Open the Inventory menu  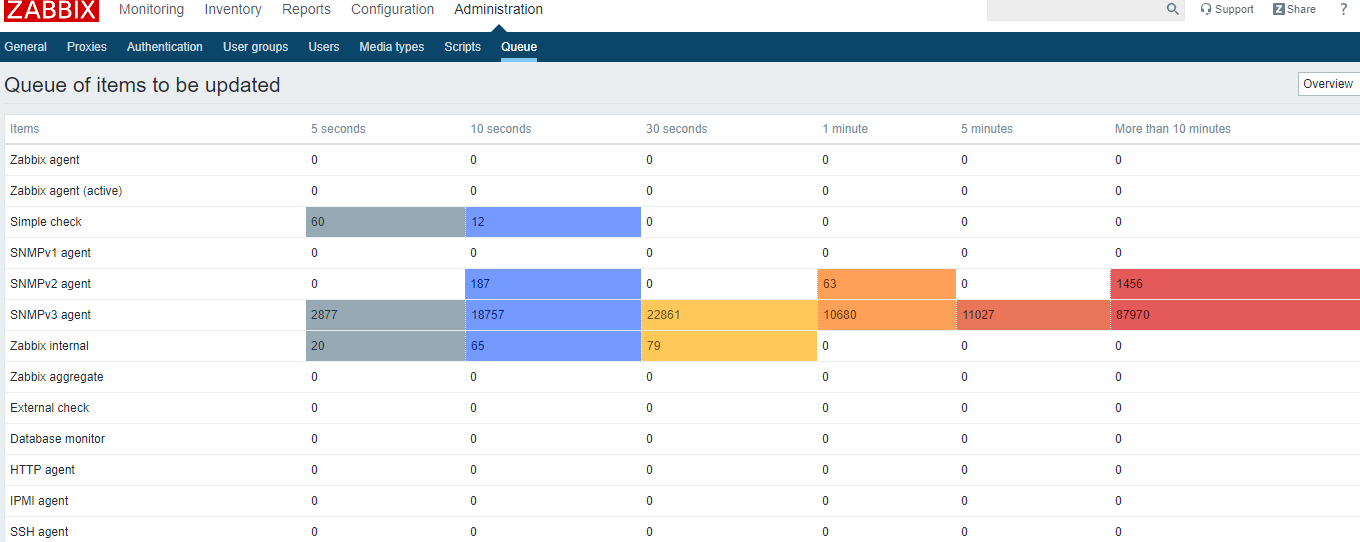pos(233,9)
